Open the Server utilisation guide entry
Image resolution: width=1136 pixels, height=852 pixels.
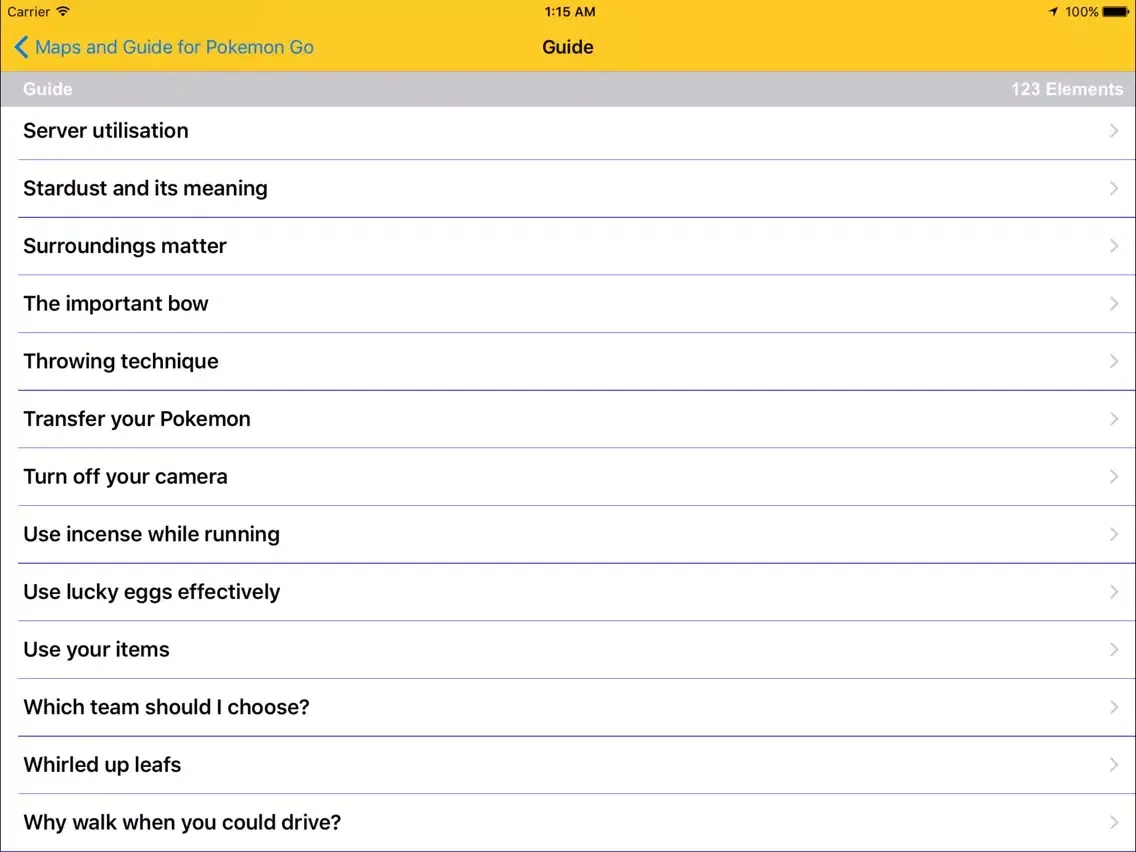(106, 131)
